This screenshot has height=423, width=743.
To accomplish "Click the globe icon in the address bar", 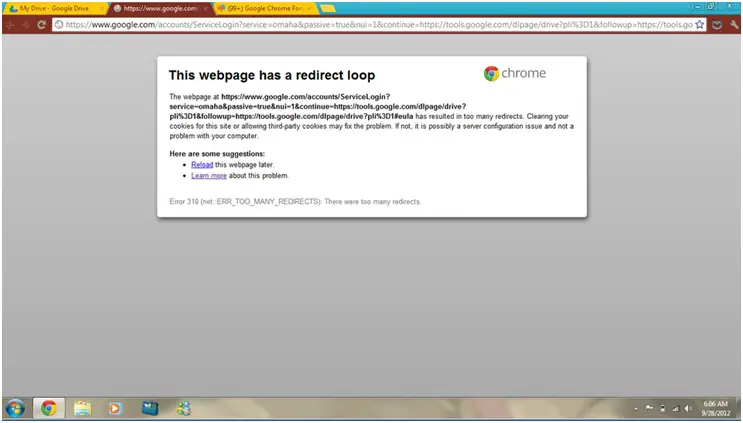I will [59, 25].
